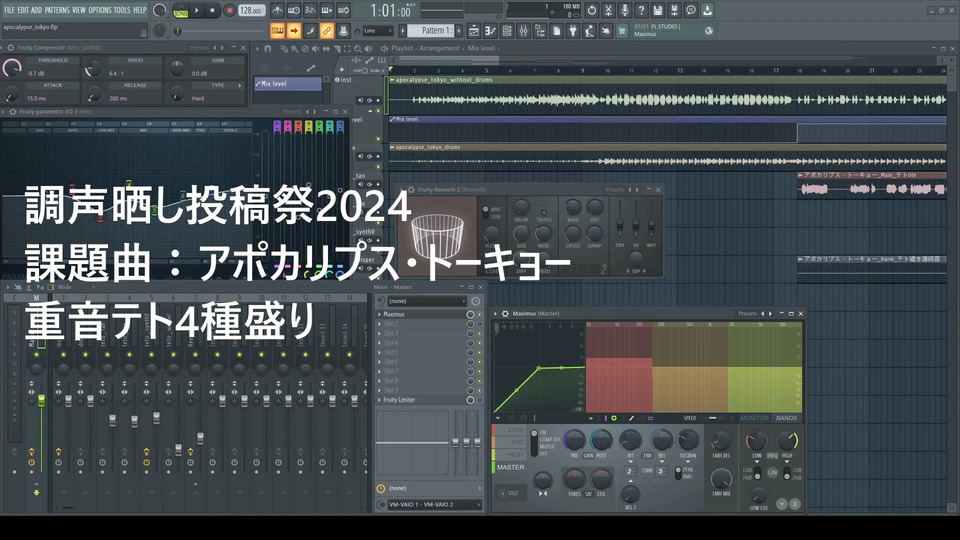Click the SOLO button in Maximus
The height and width of the screenshot is (540, 960).
coord(510,493)
